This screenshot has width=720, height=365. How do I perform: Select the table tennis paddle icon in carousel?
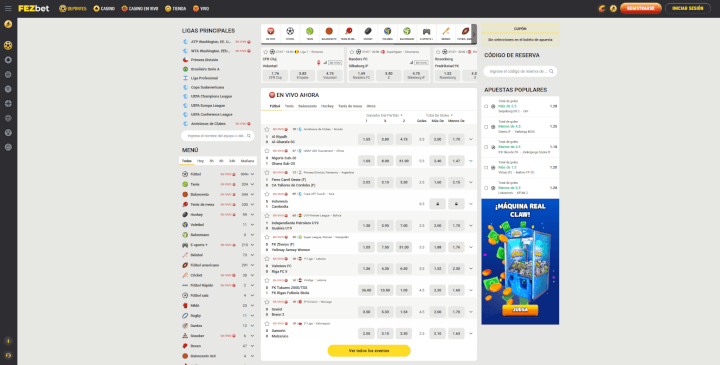tap(349, 31)
